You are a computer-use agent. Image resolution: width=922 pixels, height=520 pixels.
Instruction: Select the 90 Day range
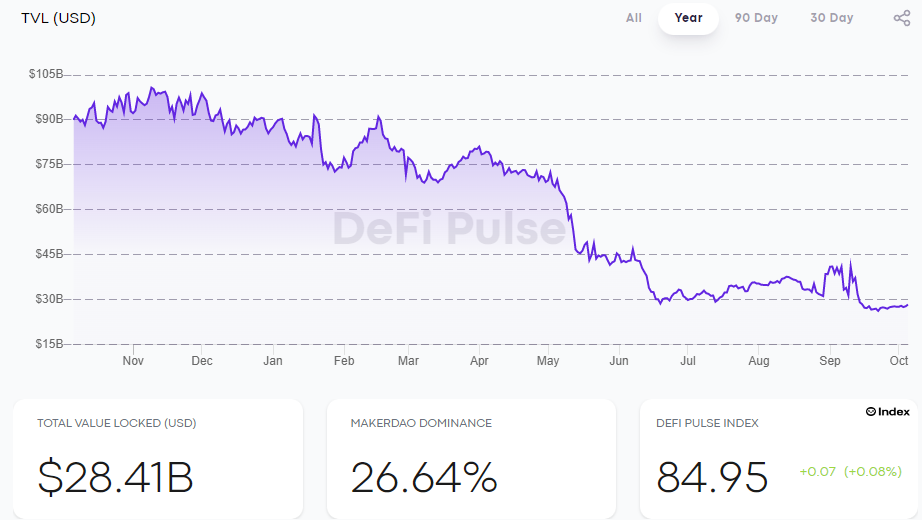pos(756,18)
